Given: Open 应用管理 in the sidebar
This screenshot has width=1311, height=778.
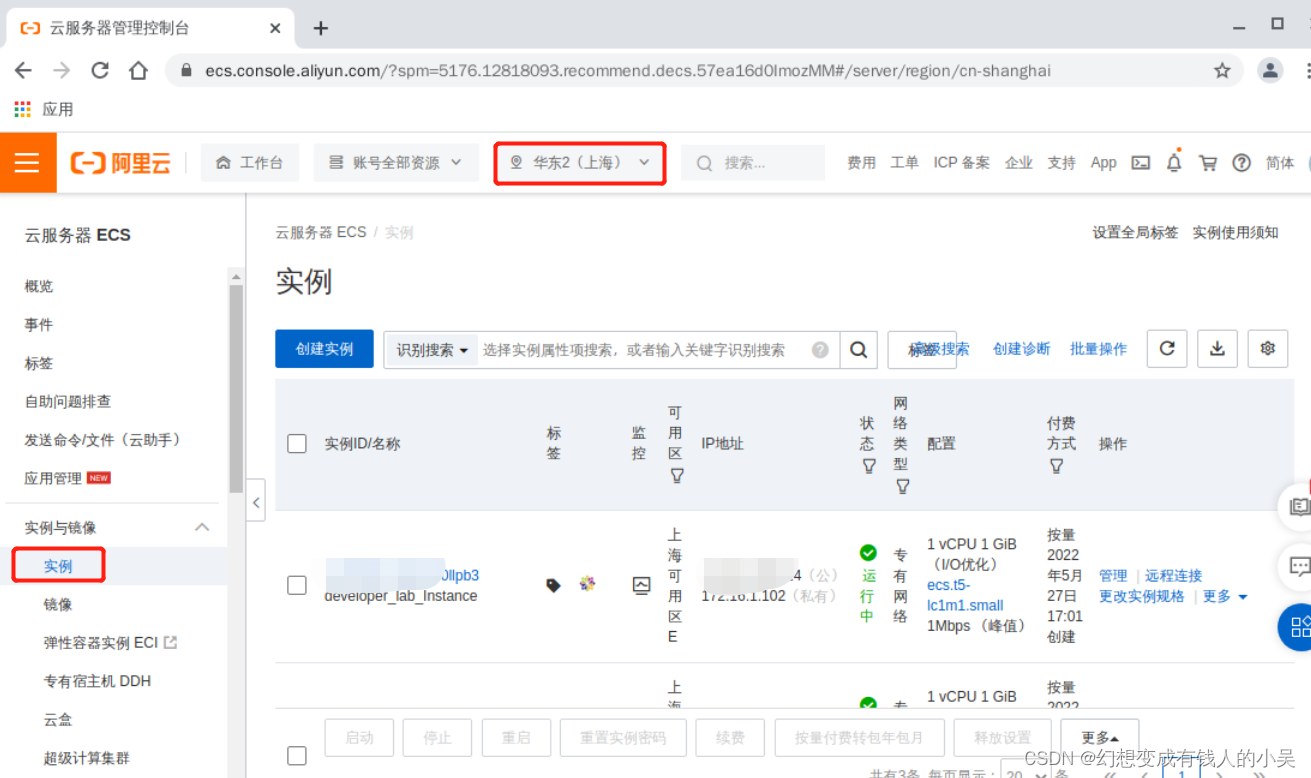Looking at the screenshot, I should click(x=53, y=478).
